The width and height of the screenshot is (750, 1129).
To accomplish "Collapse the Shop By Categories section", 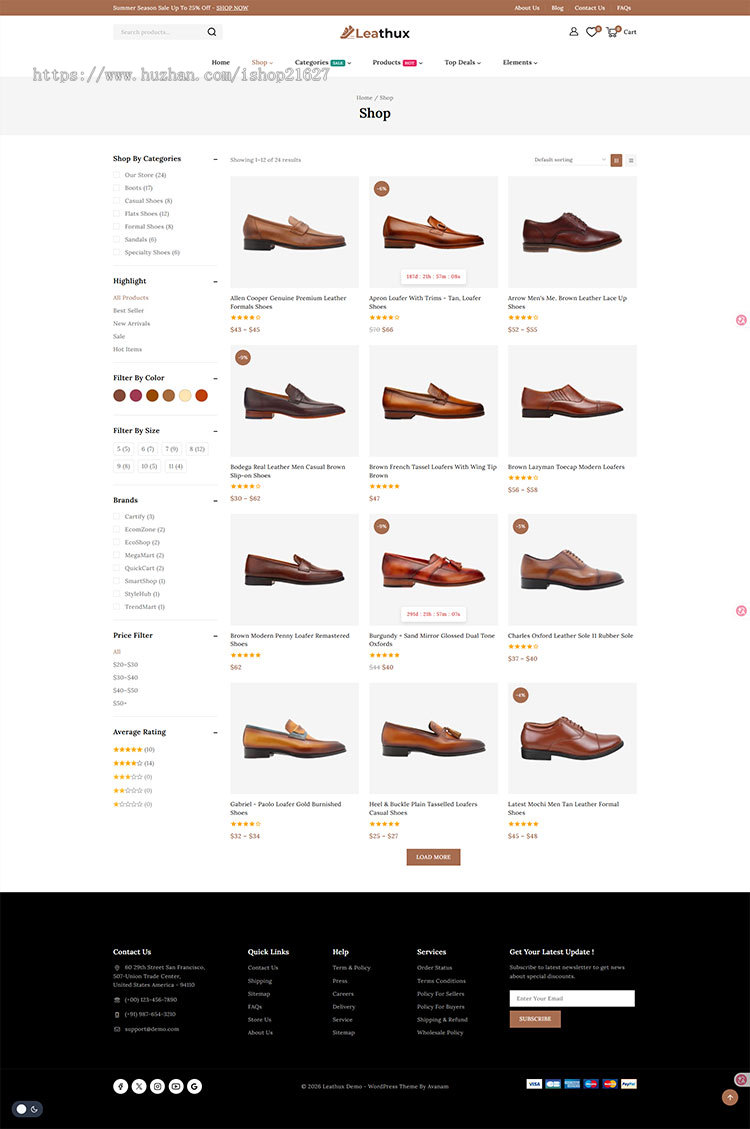I will 214,159.
